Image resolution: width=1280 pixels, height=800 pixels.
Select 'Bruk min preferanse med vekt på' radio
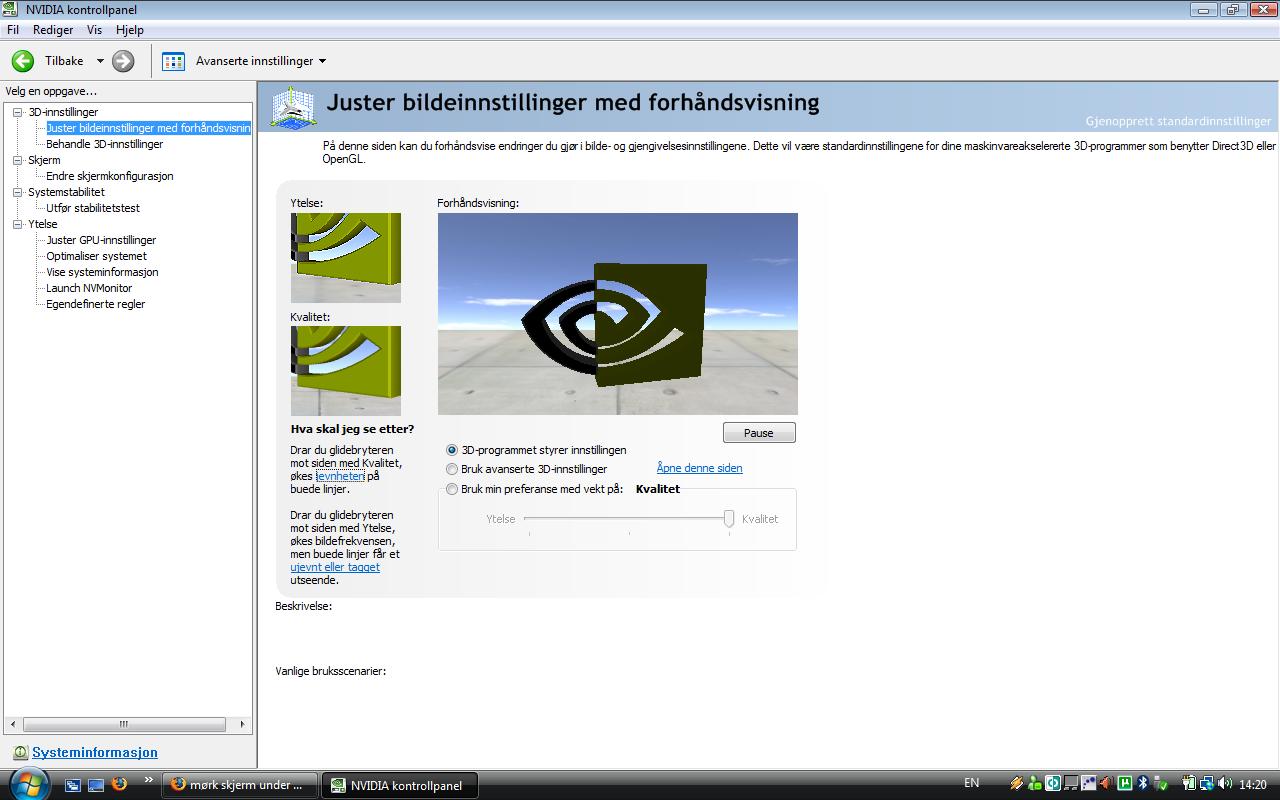(x=452, y=489)
